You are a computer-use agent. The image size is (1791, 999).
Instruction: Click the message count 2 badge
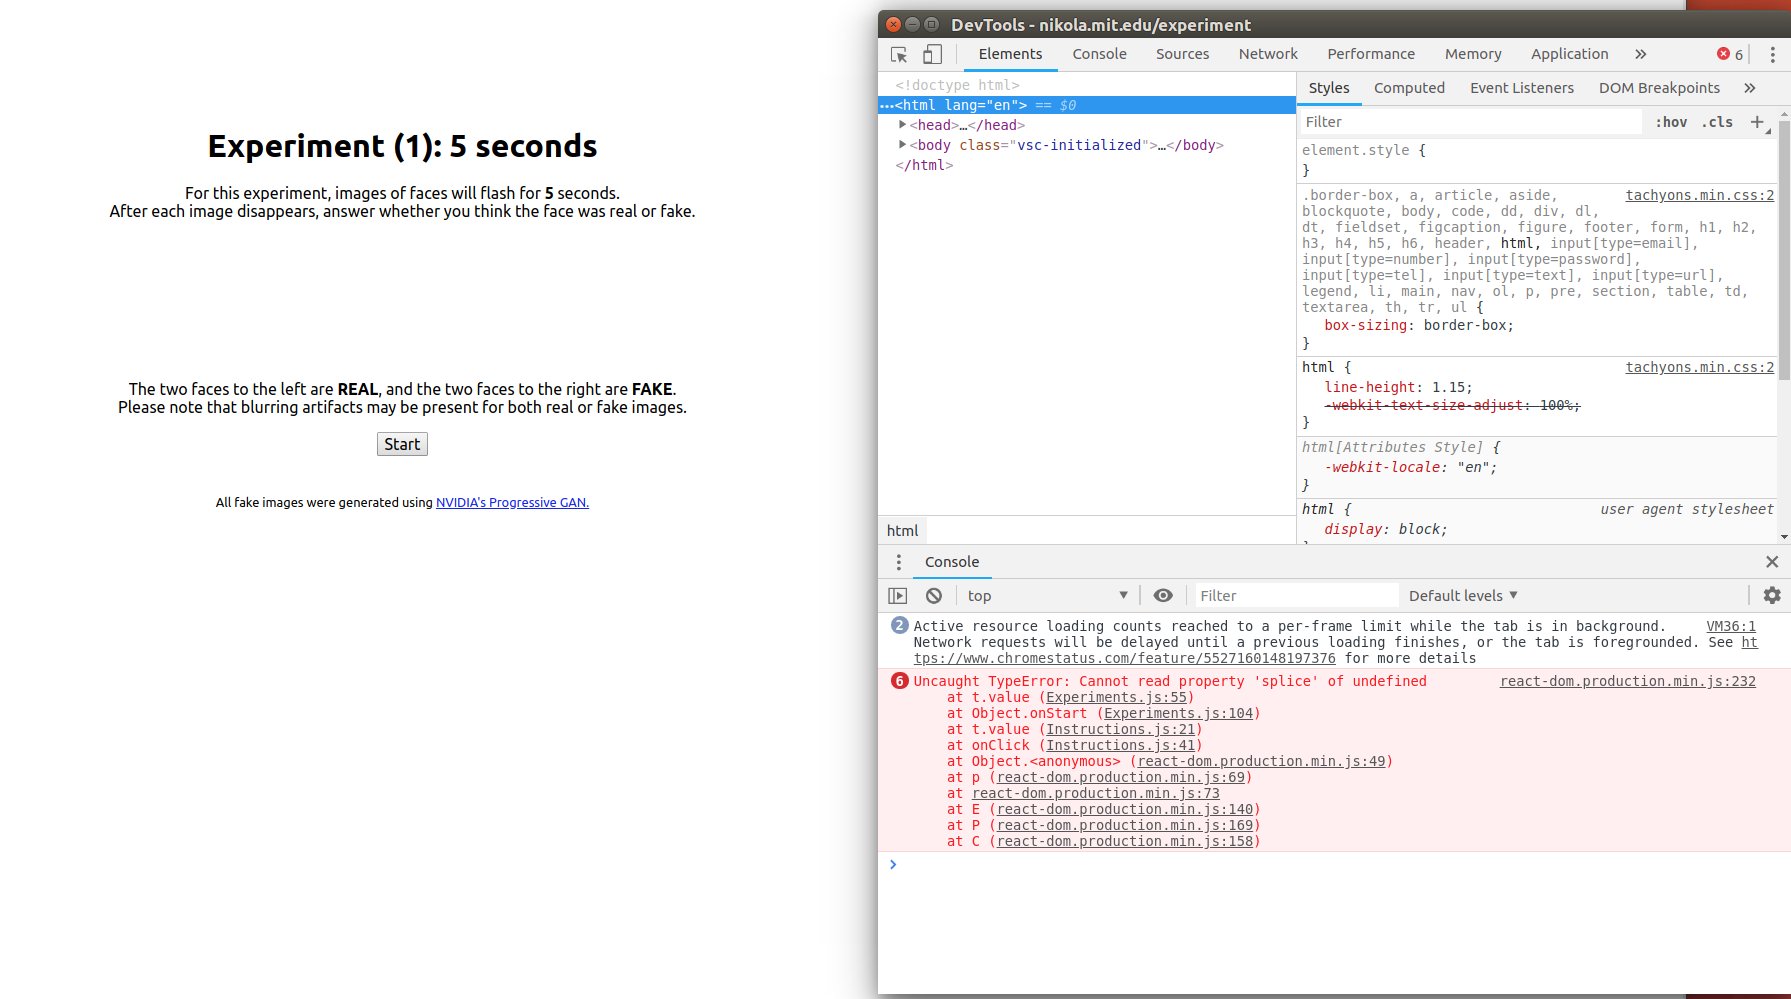900,625
